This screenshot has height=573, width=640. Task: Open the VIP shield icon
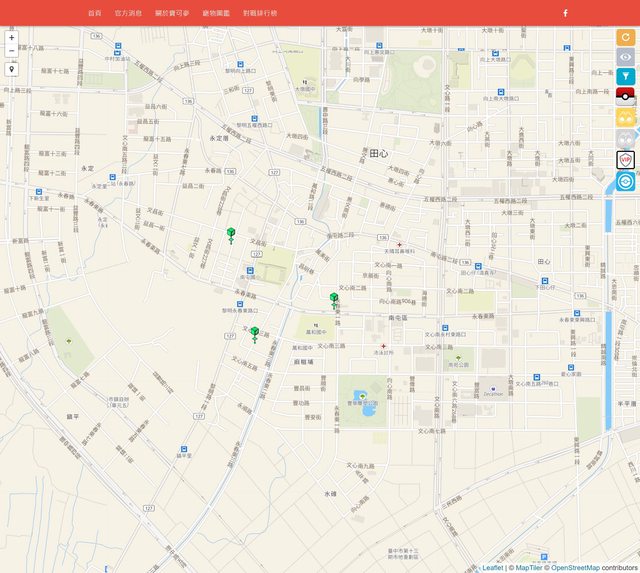point(625,160)
